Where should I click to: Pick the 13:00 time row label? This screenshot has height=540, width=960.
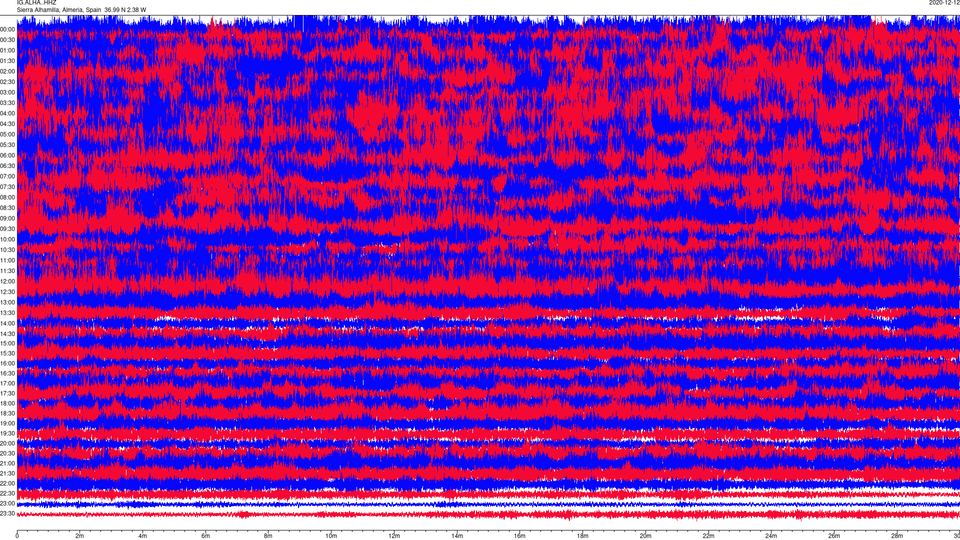click(x=7, y=302)
